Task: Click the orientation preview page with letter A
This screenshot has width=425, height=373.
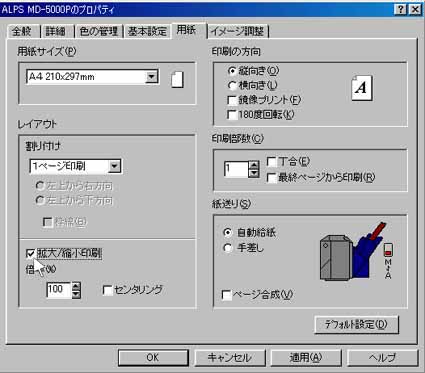Action: (x=362, y=88)
